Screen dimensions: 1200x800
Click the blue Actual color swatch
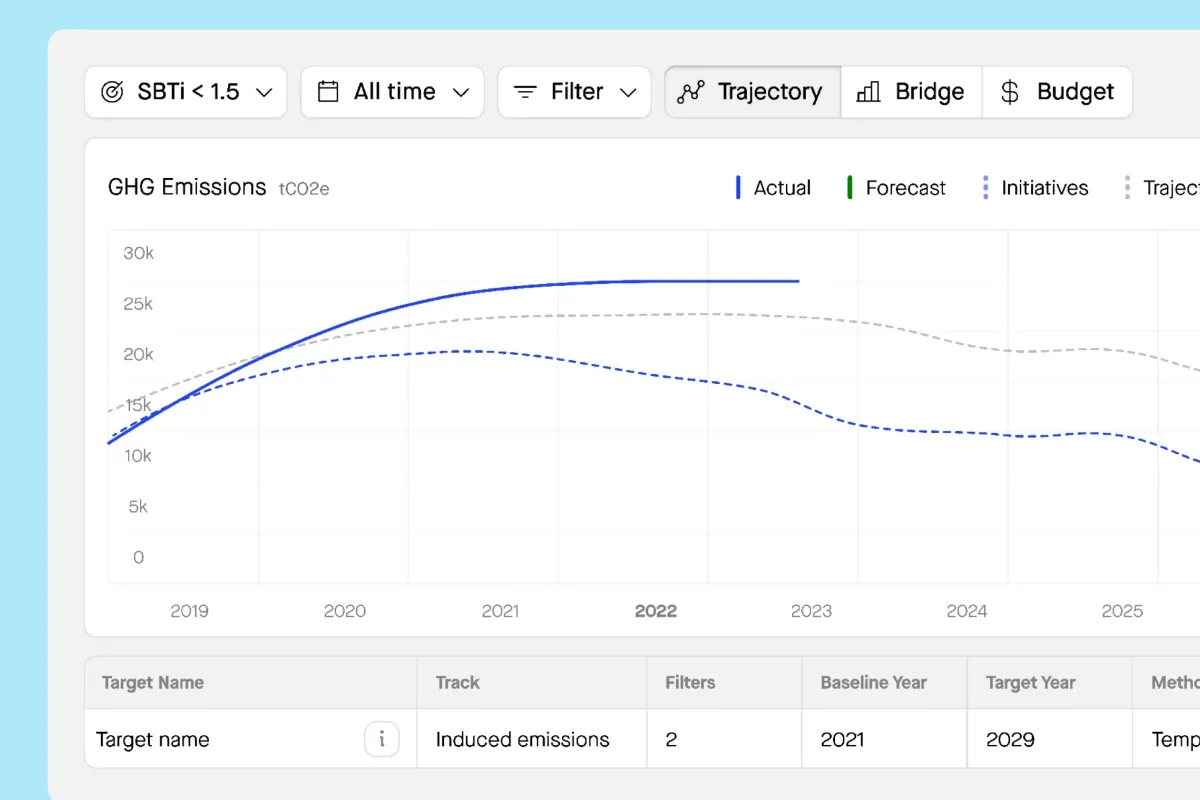[738, 187]
